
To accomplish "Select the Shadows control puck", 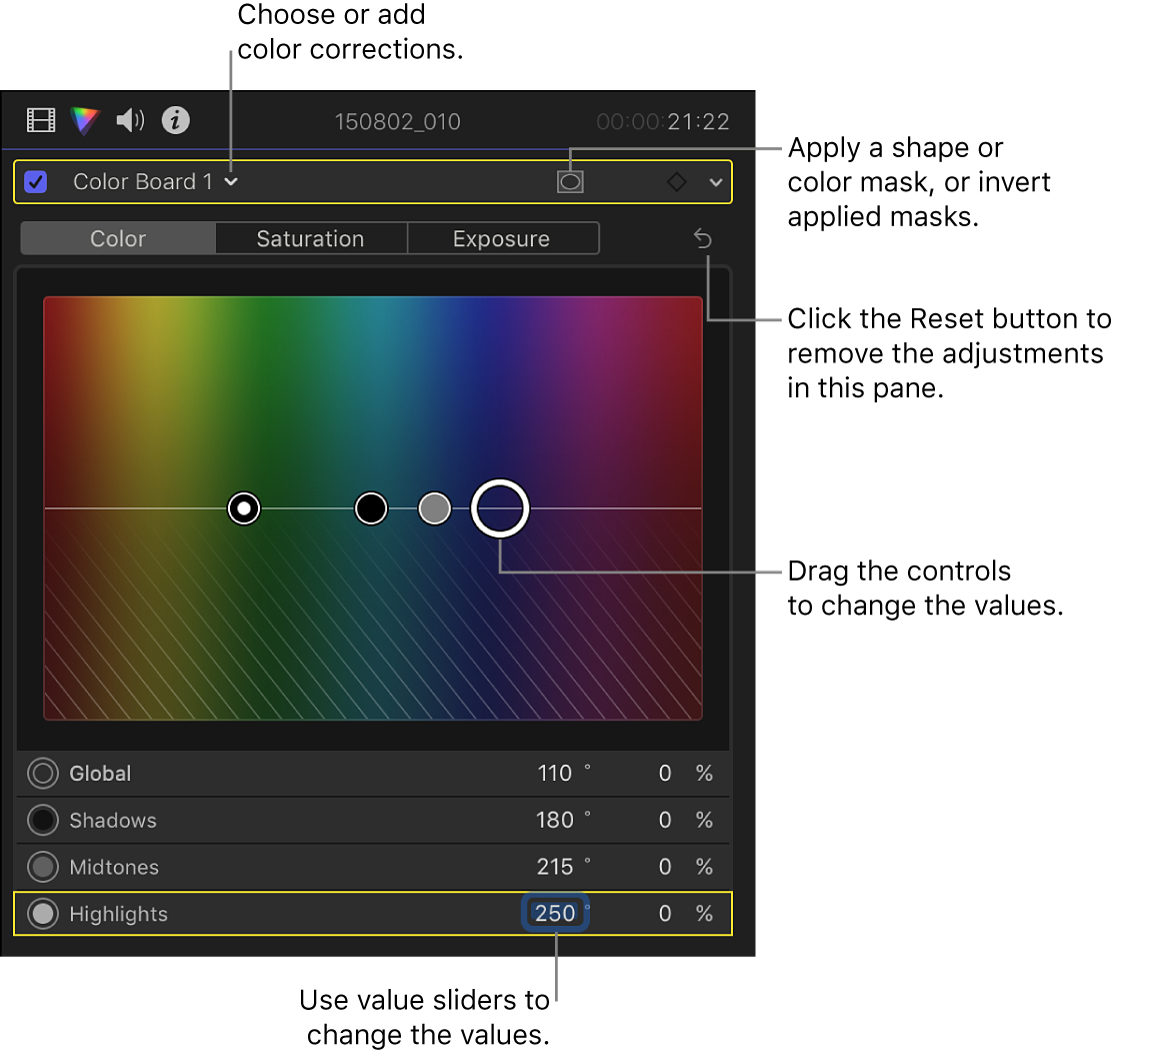I will 371,508.
